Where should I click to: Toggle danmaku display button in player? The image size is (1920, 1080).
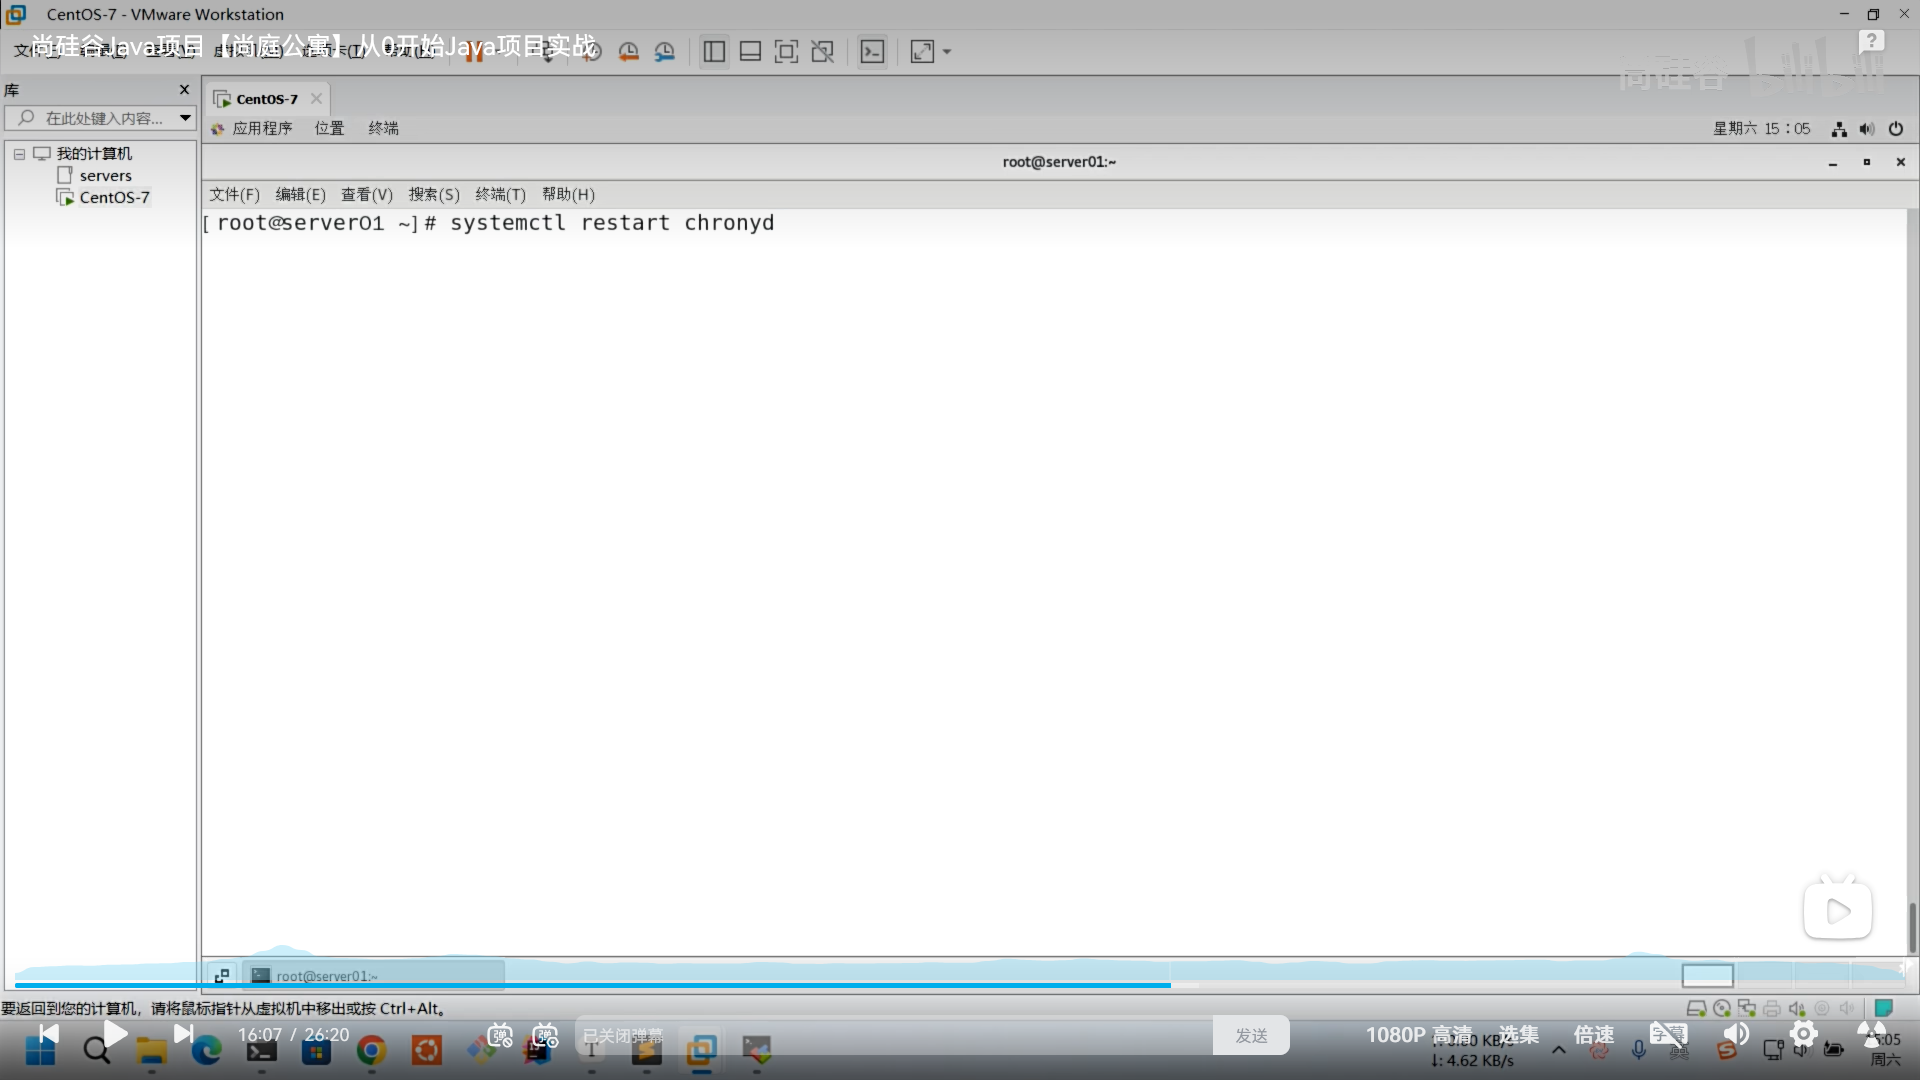point(500,1035)
